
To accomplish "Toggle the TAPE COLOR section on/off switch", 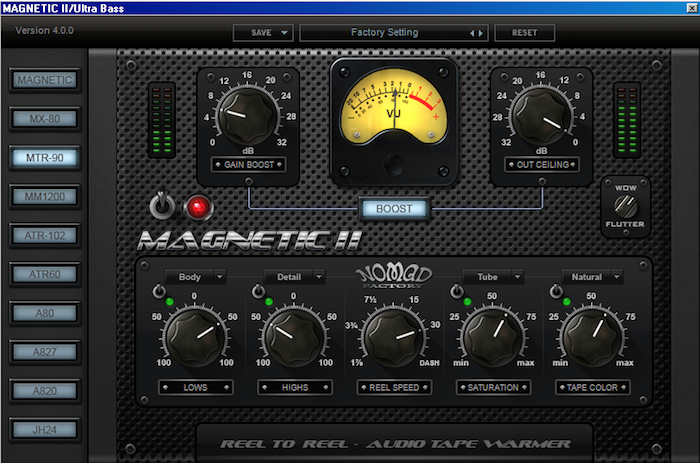I will click(556, 292).
